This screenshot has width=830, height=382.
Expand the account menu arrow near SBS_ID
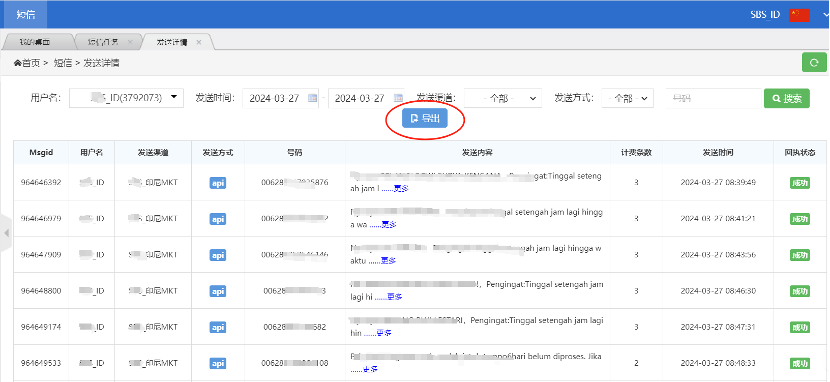tap(825, 15)
